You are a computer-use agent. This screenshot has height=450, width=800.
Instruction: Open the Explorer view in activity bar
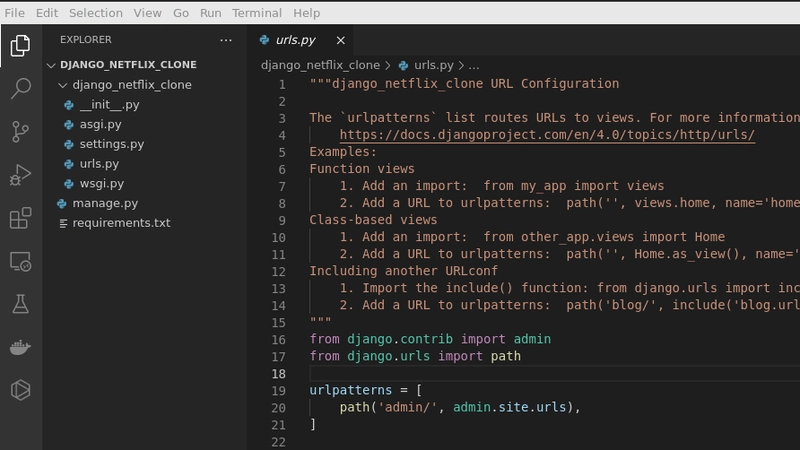20,45
